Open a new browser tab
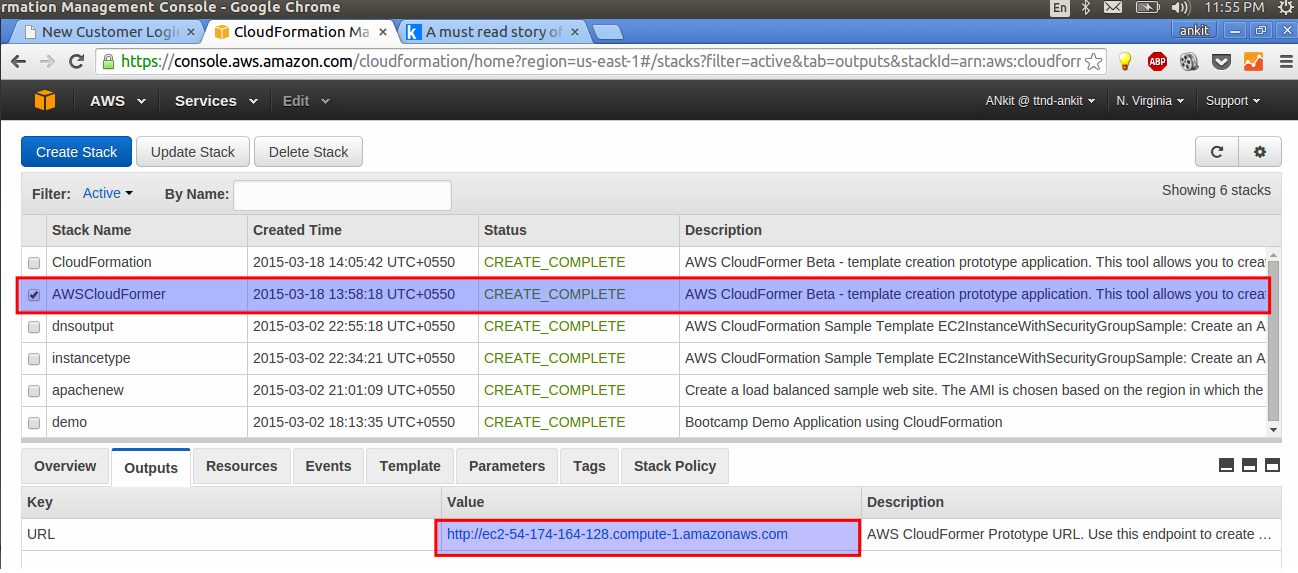Viewport: 1298px width, 573px height. tap(607, 32)
